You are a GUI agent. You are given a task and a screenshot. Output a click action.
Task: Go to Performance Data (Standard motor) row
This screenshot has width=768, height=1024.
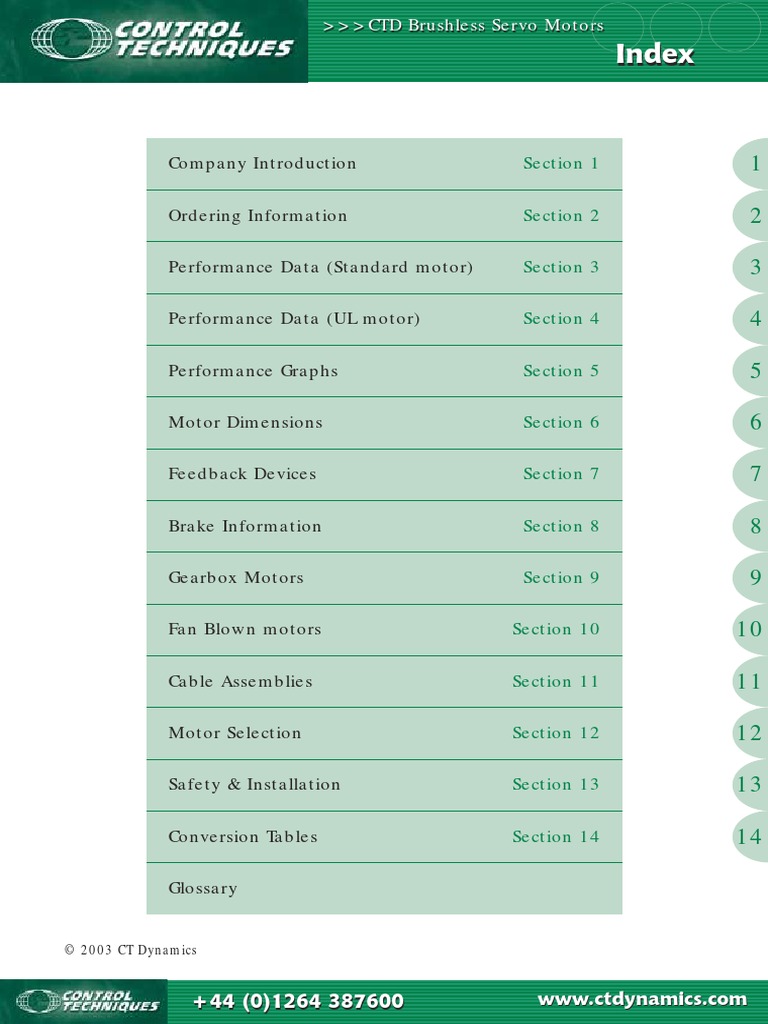point(320,267)
